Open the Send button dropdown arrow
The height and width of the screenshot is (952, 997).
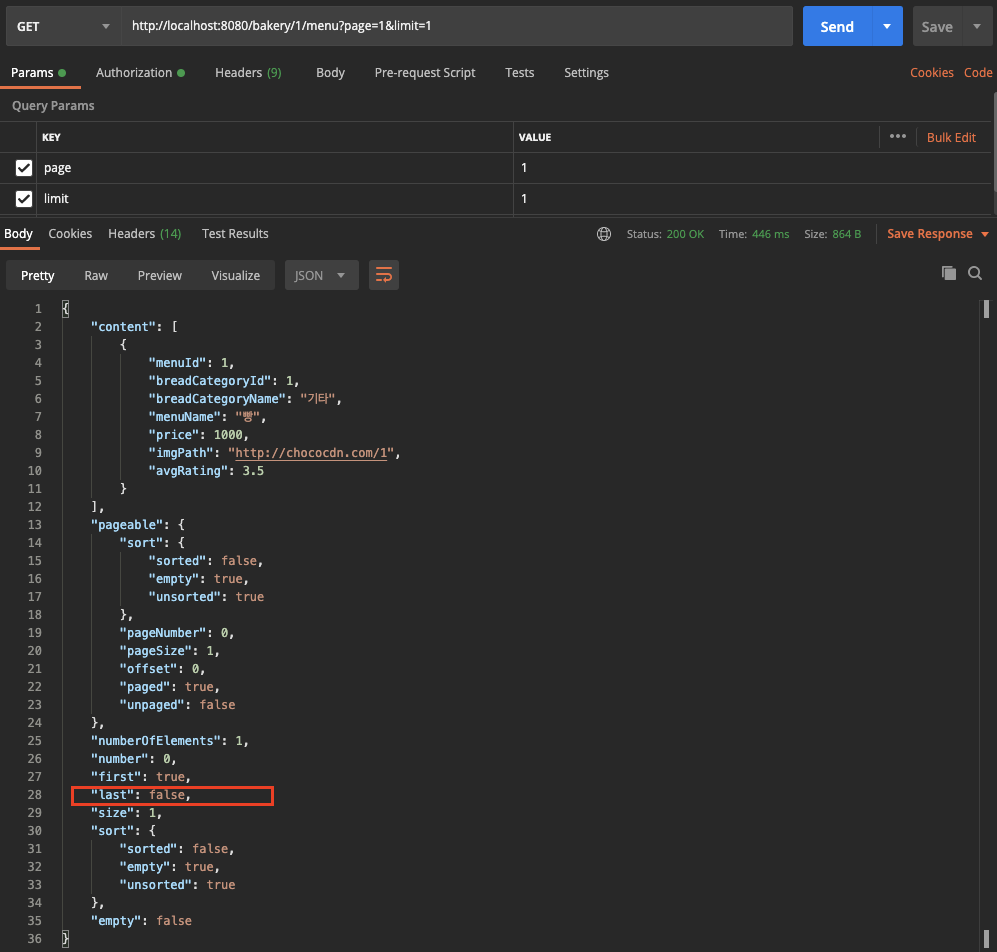pyautogui.click(x=887, y=26)
